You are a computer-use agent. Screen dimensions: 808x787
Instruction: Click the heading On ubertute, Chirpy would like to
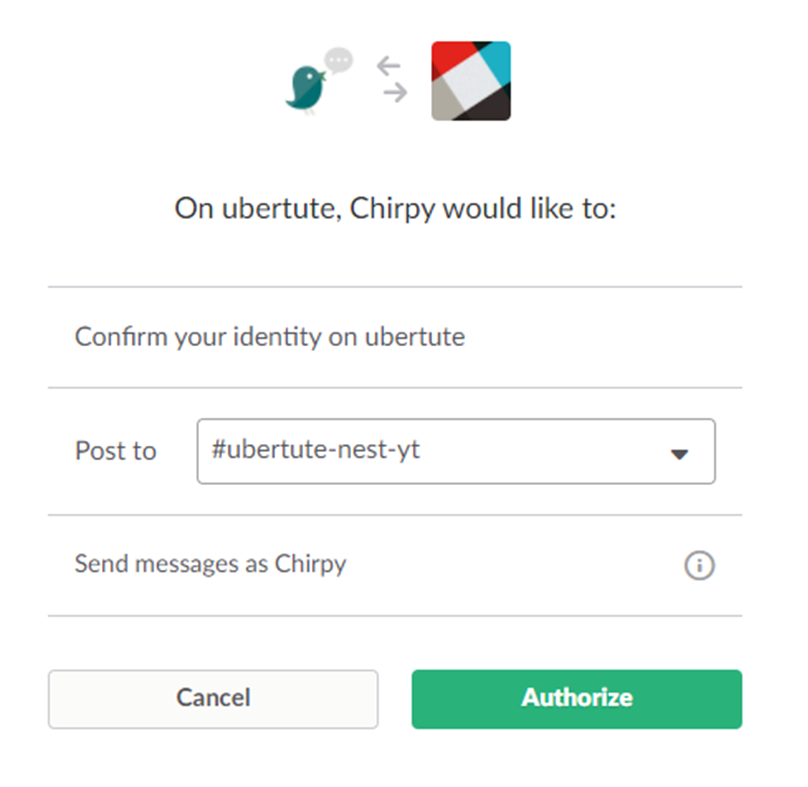[395, 209]
